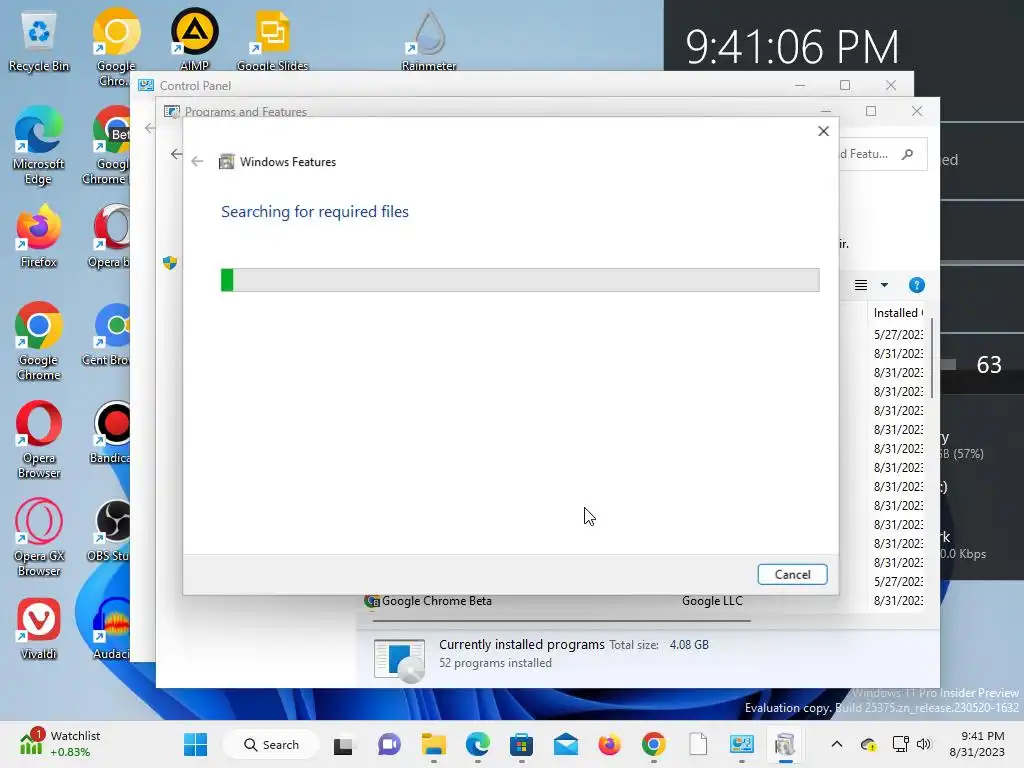This screenshot has width=1024, height=768.
Task: Open Bandicam desktop shortcut
Action: [111, 432]
